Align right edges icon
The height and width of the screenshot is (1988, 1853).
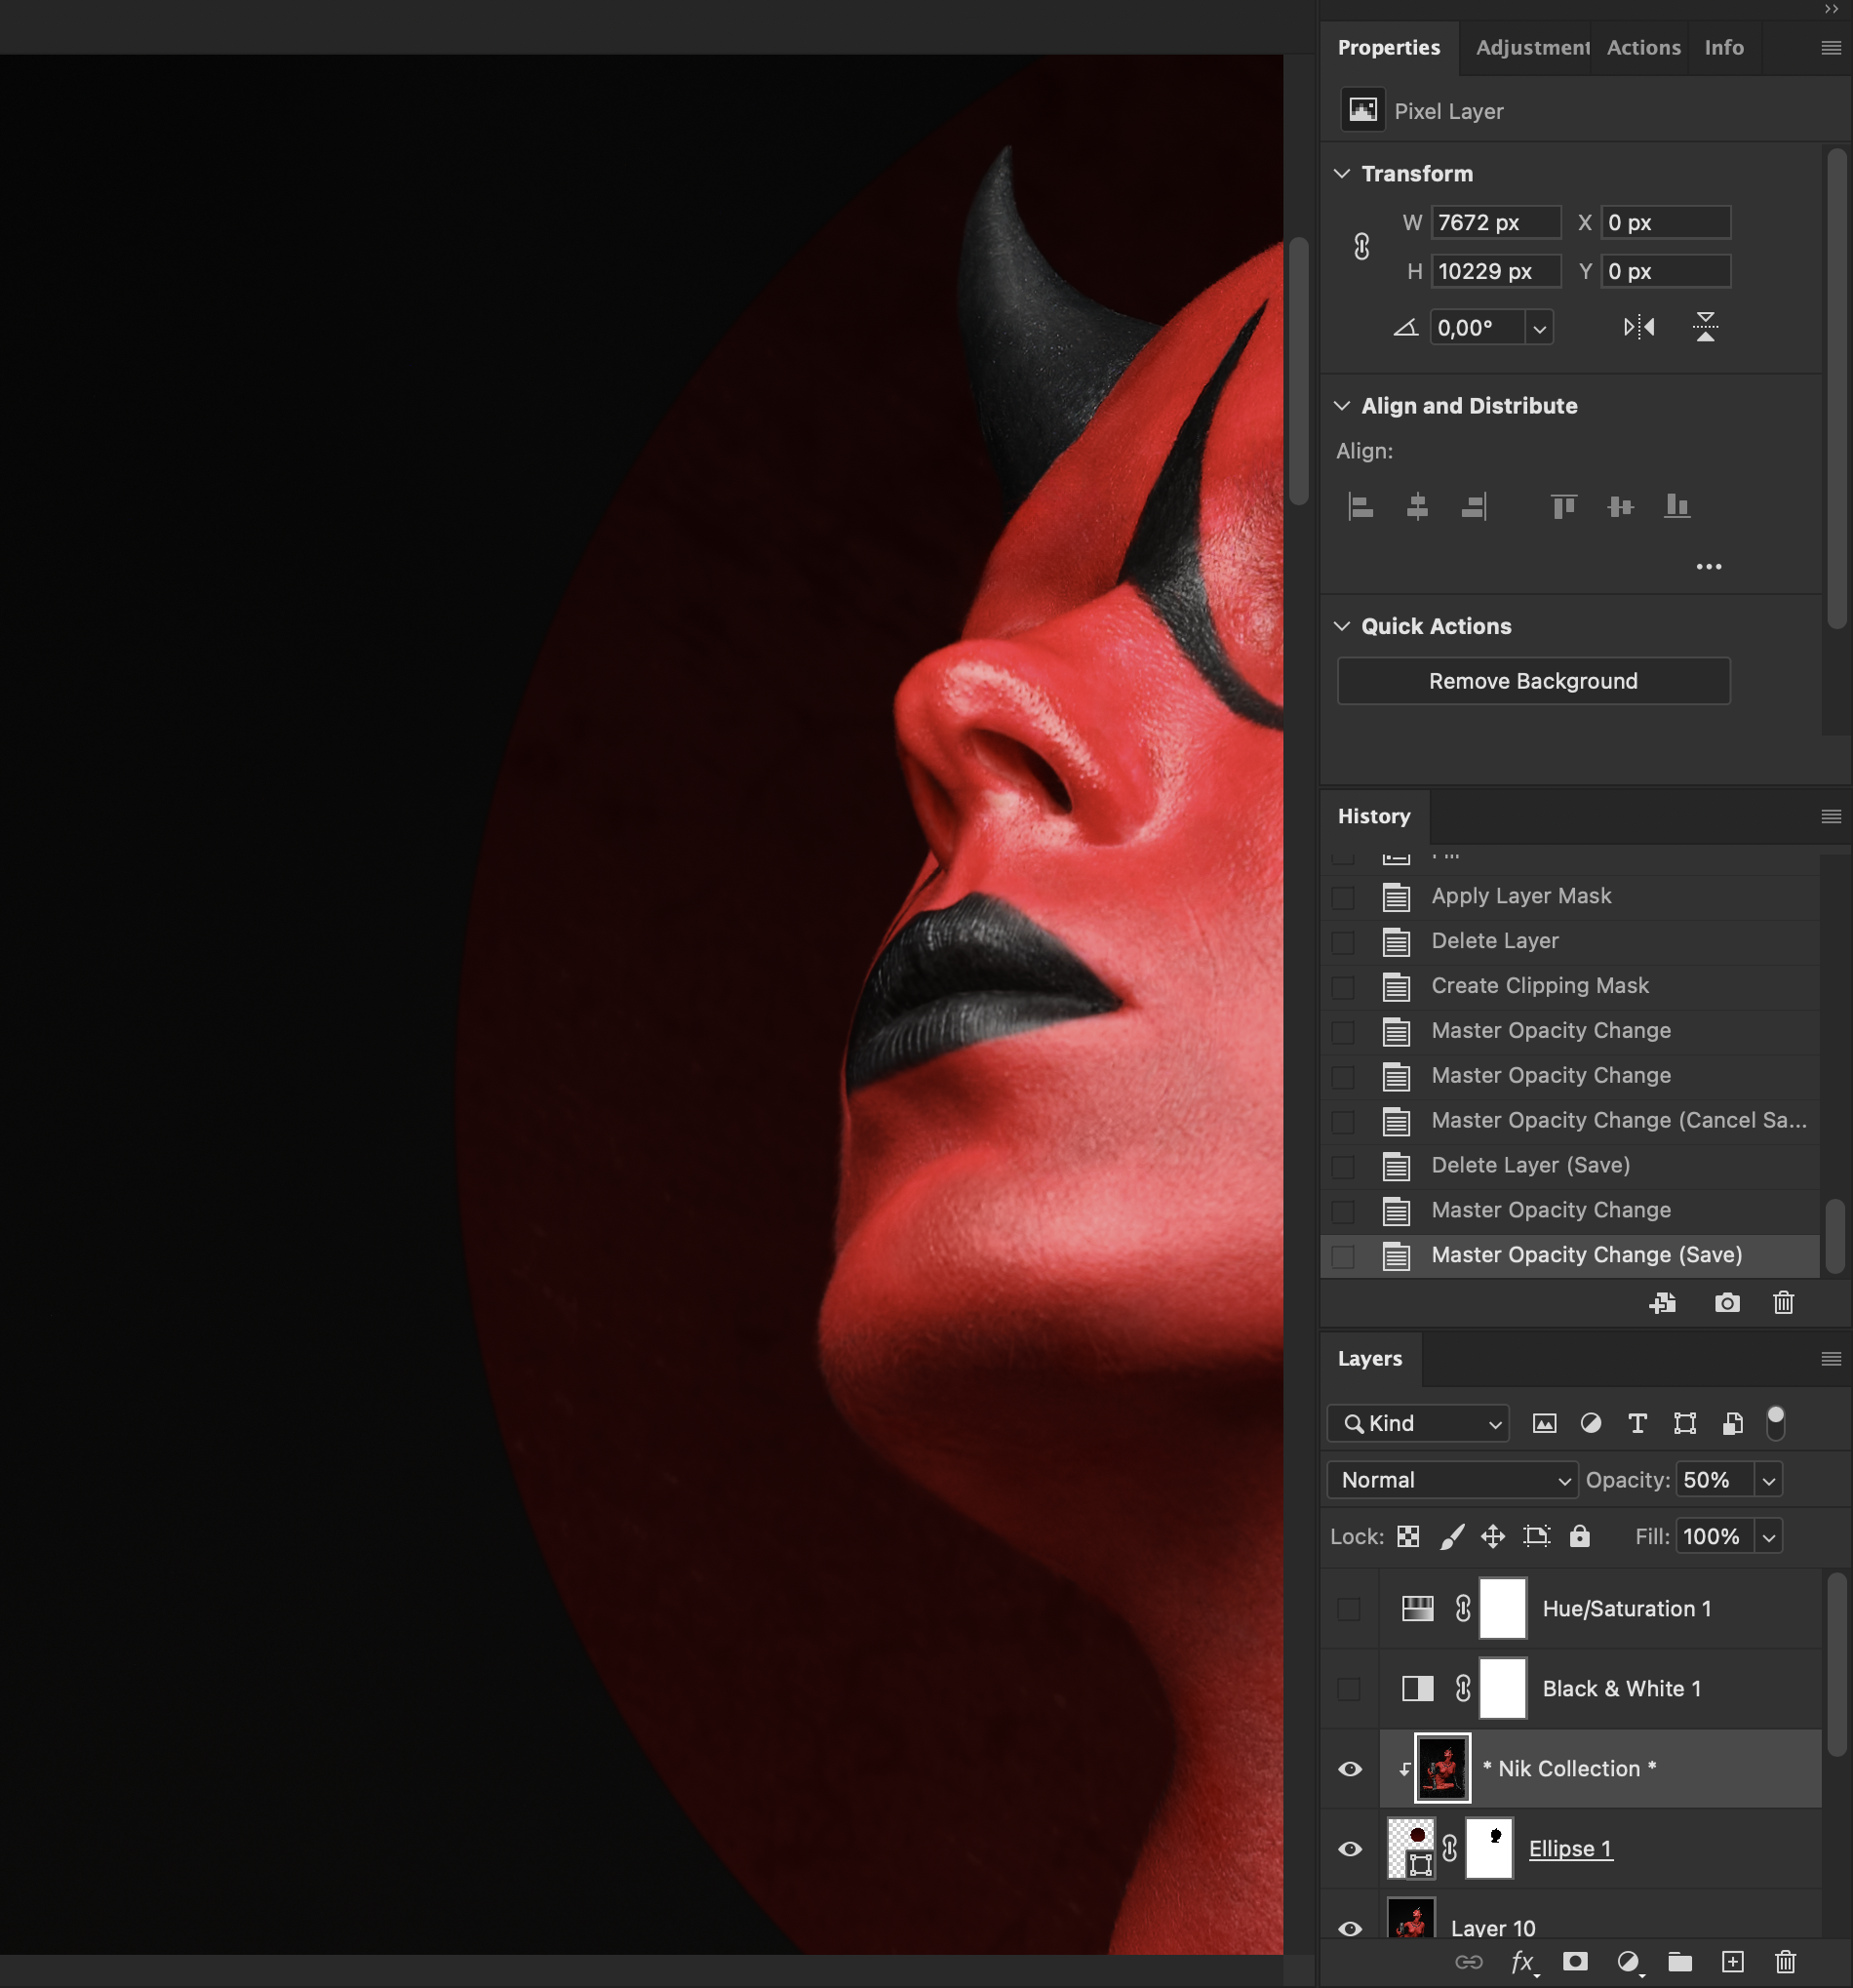point(1474,507)
